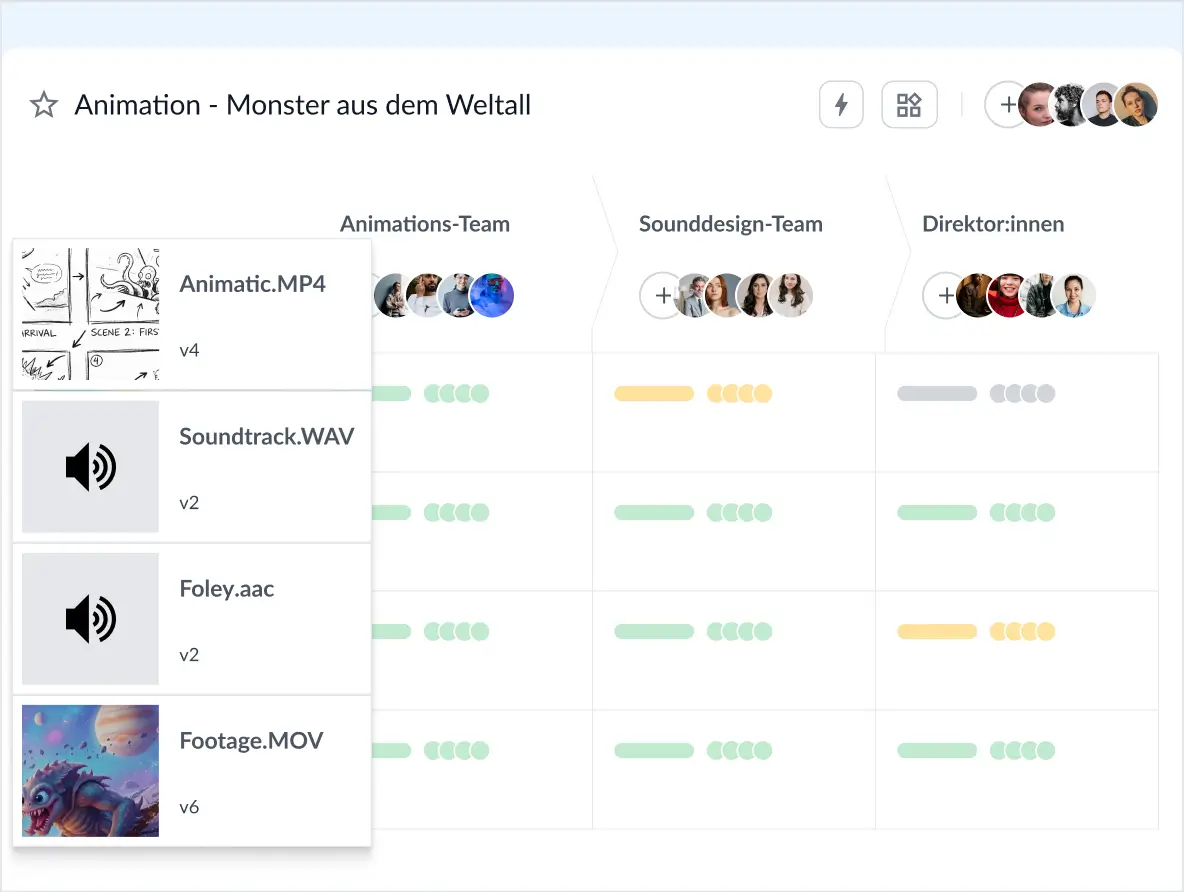This screenshot has height=892, width=1184.
Task: Click green status bar for Soundtrack.WAV Sounddesign-Team
Action: 654,513
